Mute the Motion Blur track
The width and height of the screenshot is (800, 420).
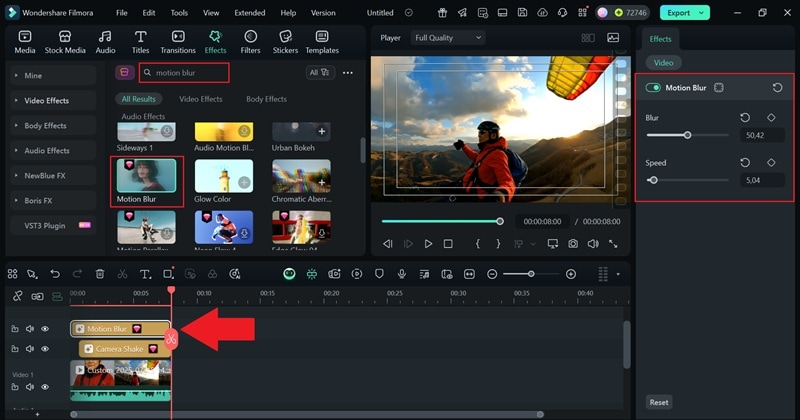(x=30, y=329)
